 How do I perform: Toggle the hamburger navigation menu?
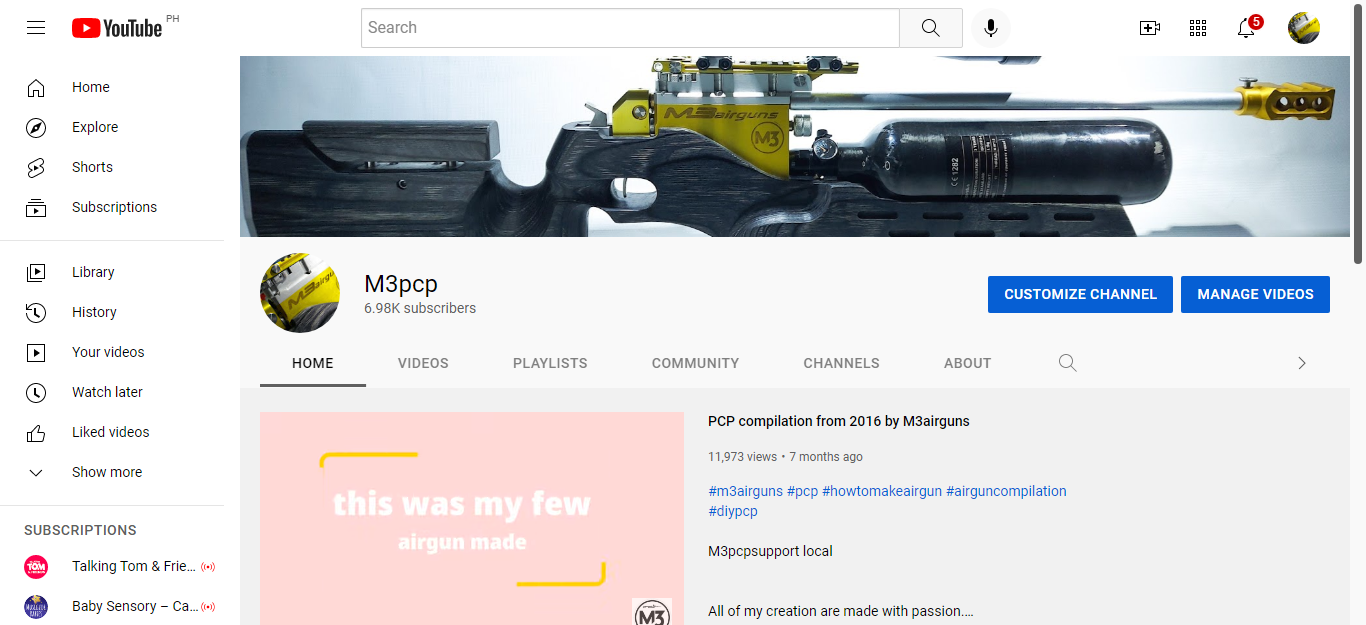(36, 27)
